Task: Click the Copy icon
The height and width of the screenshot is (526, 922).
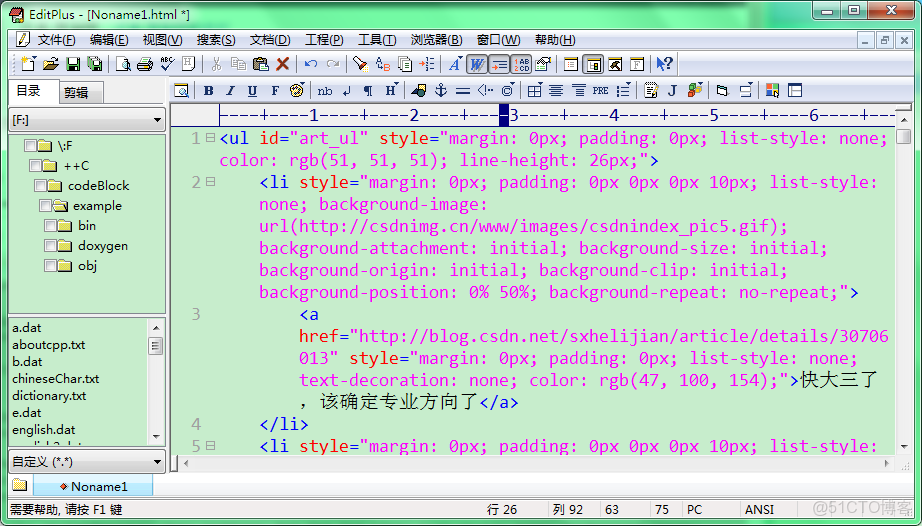Action: click(x=238, y=63)
